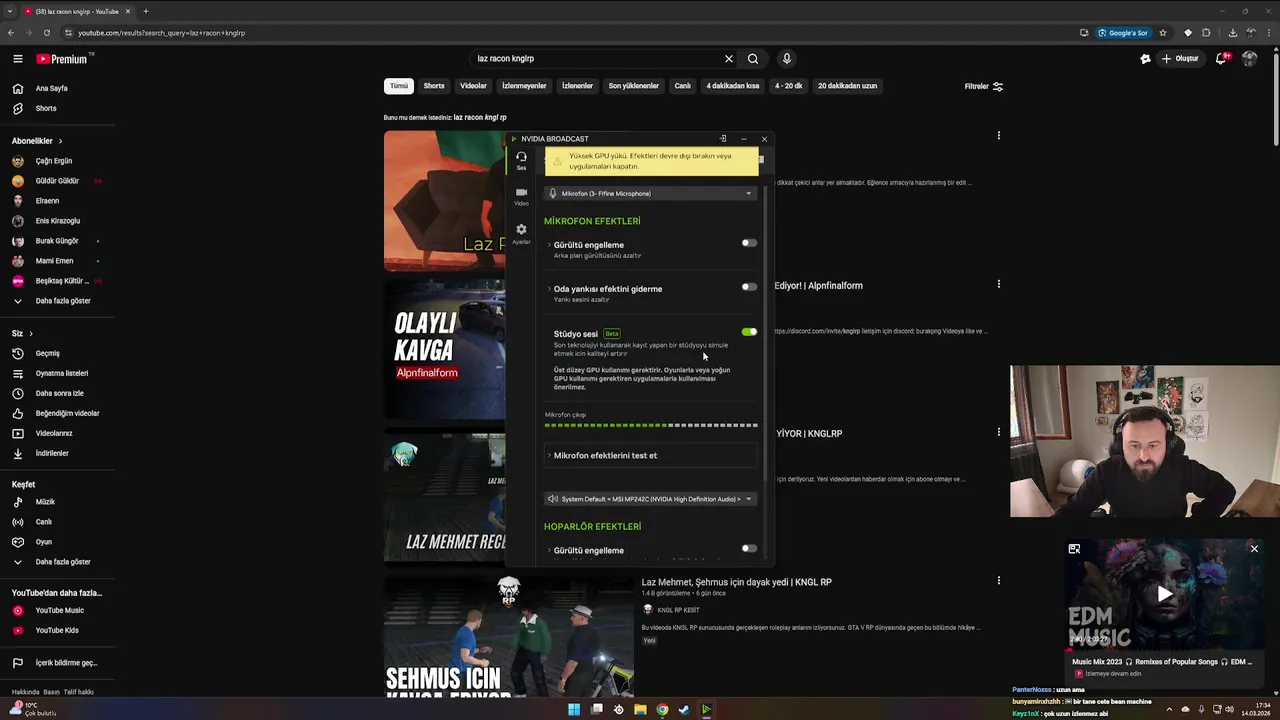The image size is (1280, 720).
Task: Open Ayarlar settings gear in NVIDIA Broadcast
Action: point(521,233)
